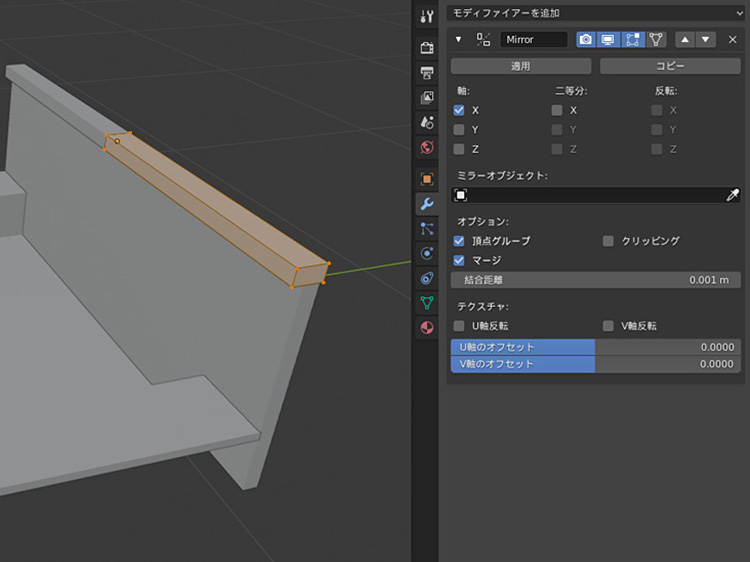Click the 適用 (Apply) button
750x562 pixels.
[x=520, y=66]
